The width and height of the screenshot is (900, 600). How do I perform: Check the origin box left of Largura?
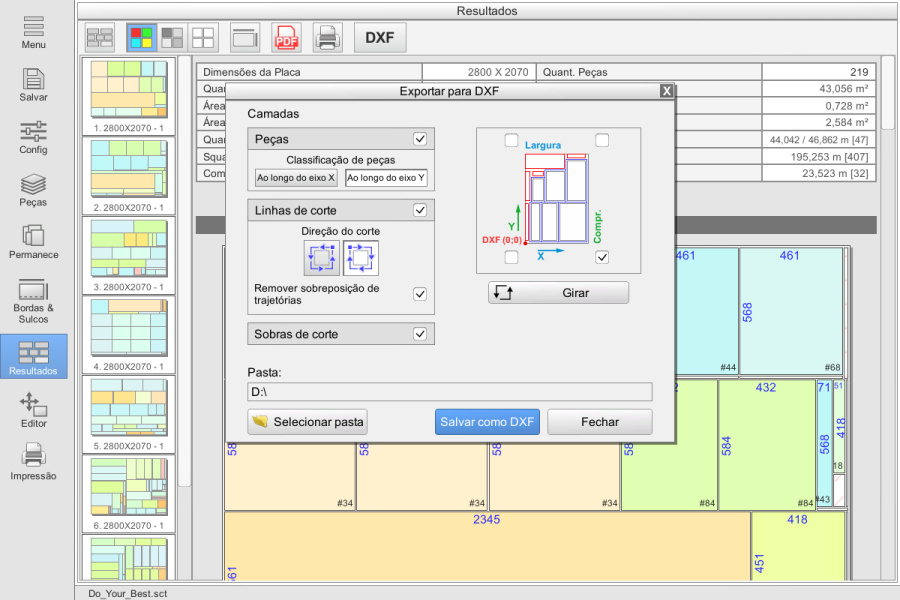pyautogui.click(x=511, y=140)
